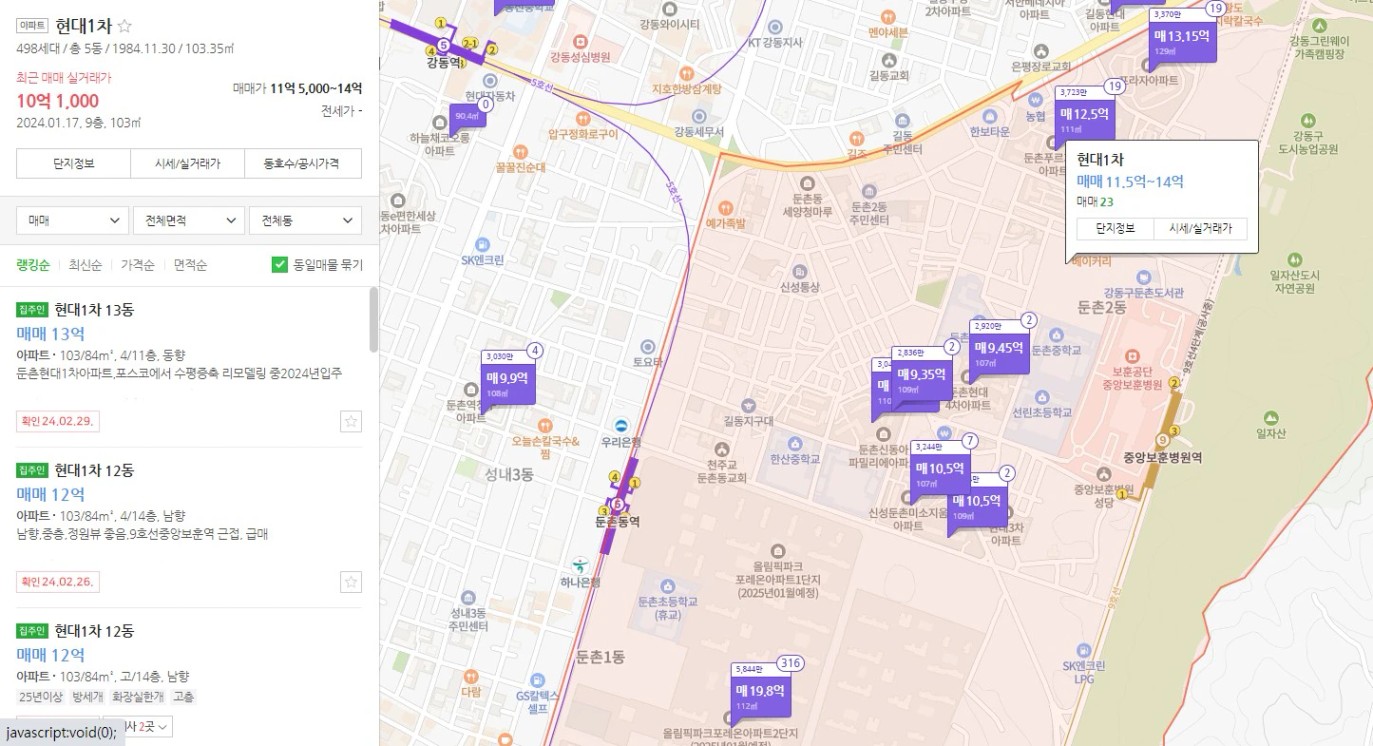Click the 우리은행 bank icon on map
The width and height of the screenshot is (1373, 746).
[621, 426]
